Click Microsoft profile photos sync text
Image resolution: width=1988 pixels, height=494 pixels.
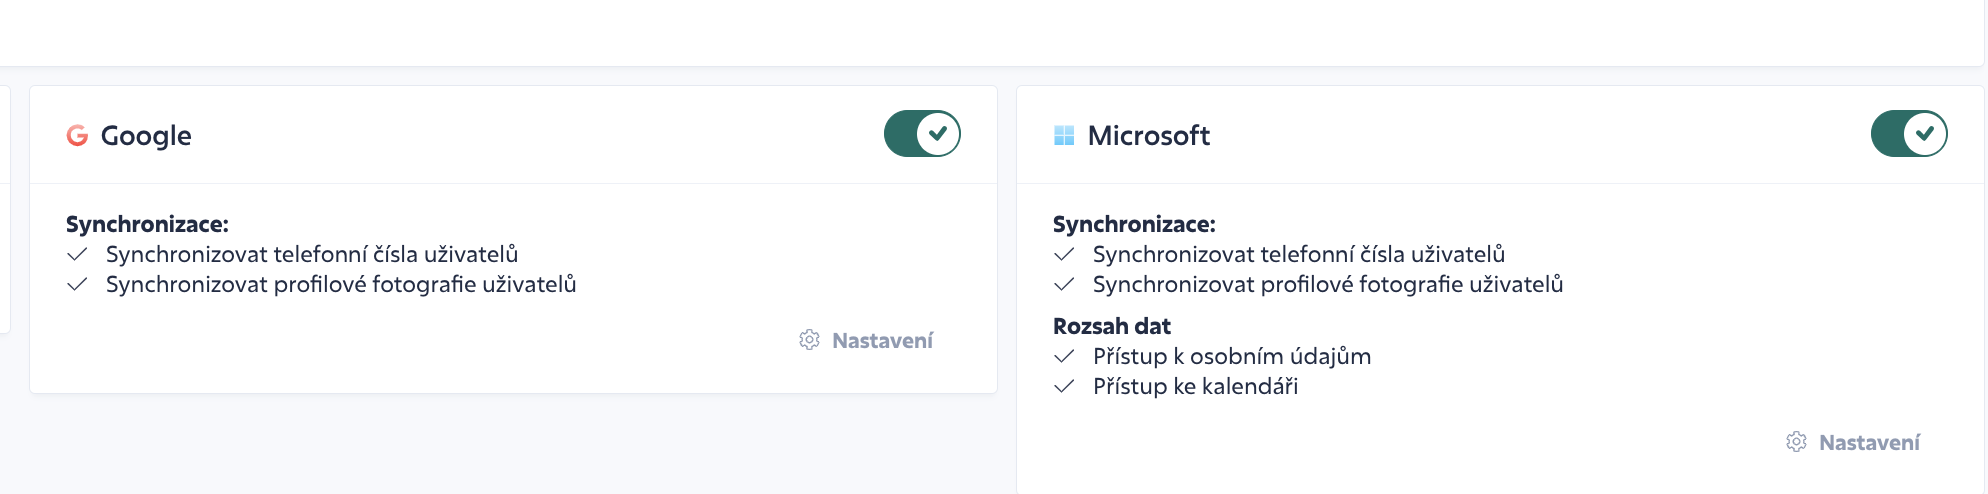1328,284
